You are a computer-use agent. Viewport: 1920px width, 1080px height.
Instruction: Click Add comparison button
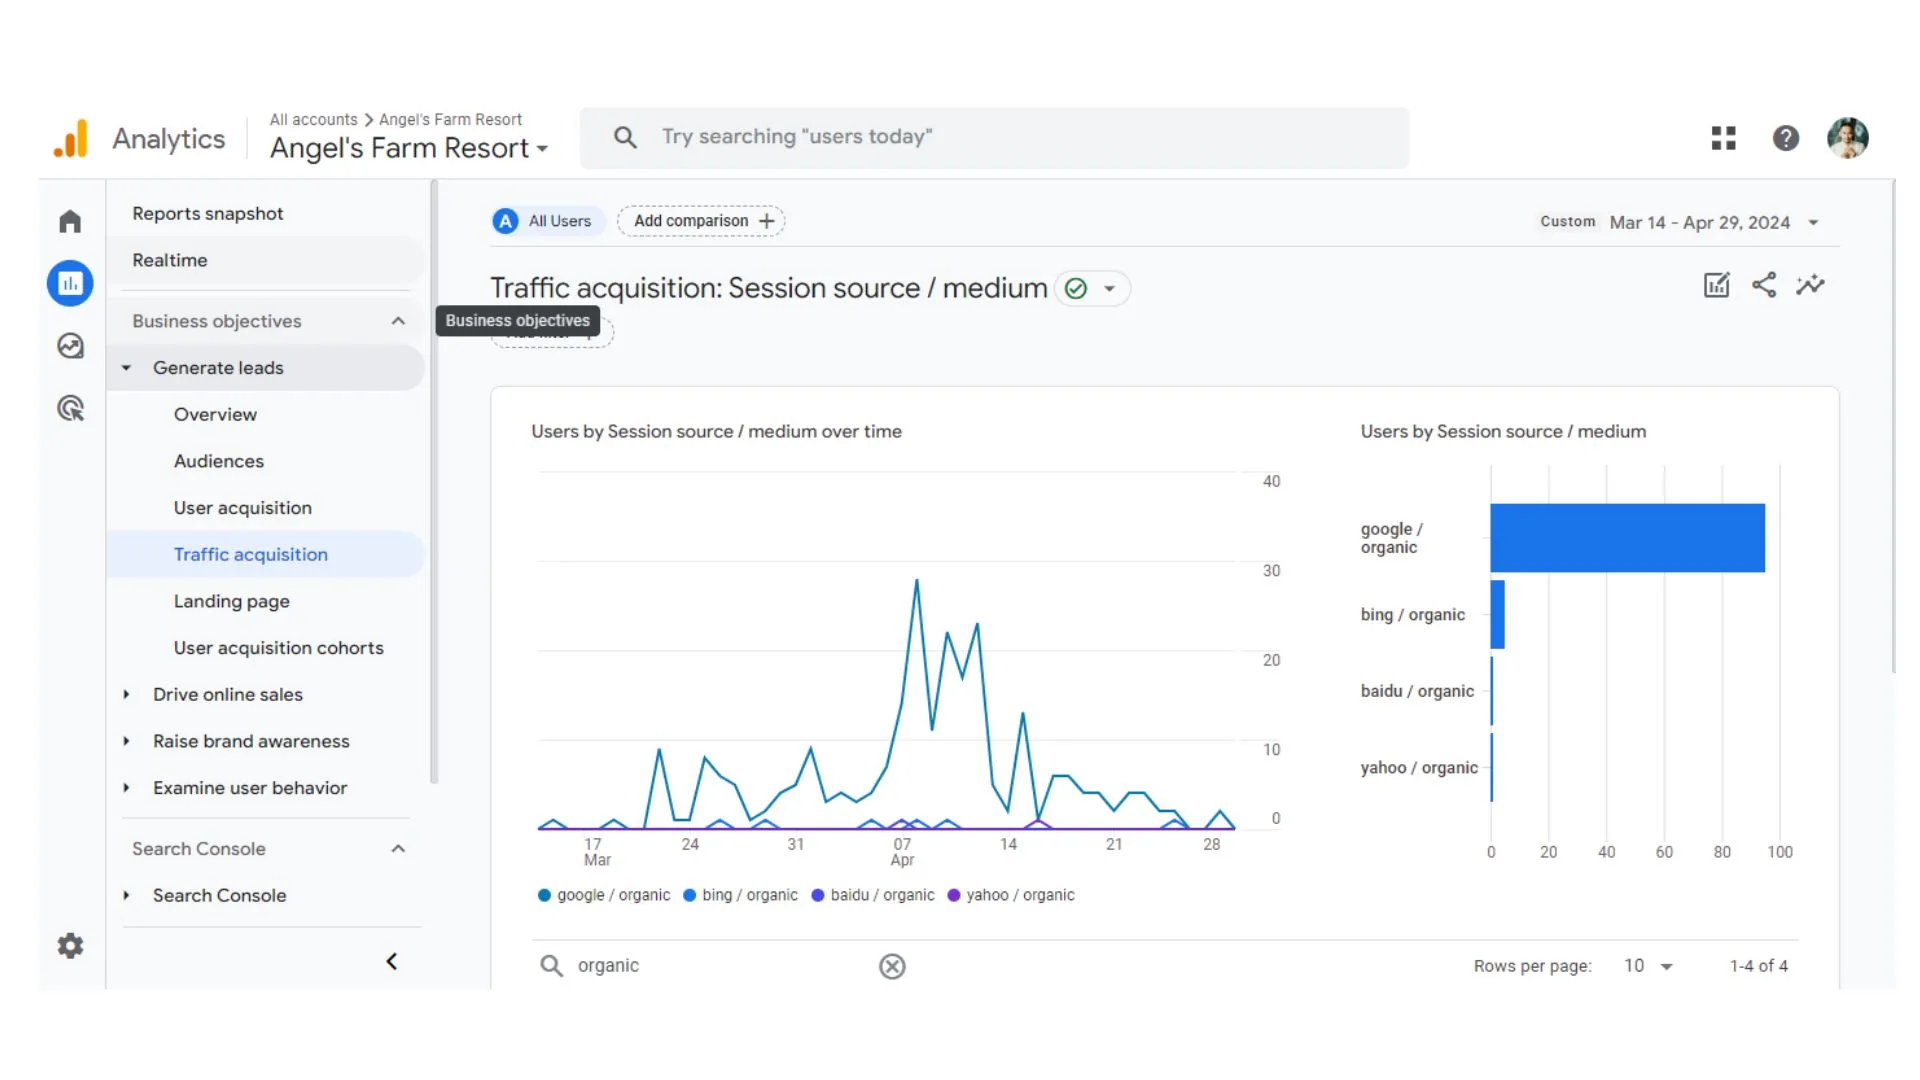(702, 221)
